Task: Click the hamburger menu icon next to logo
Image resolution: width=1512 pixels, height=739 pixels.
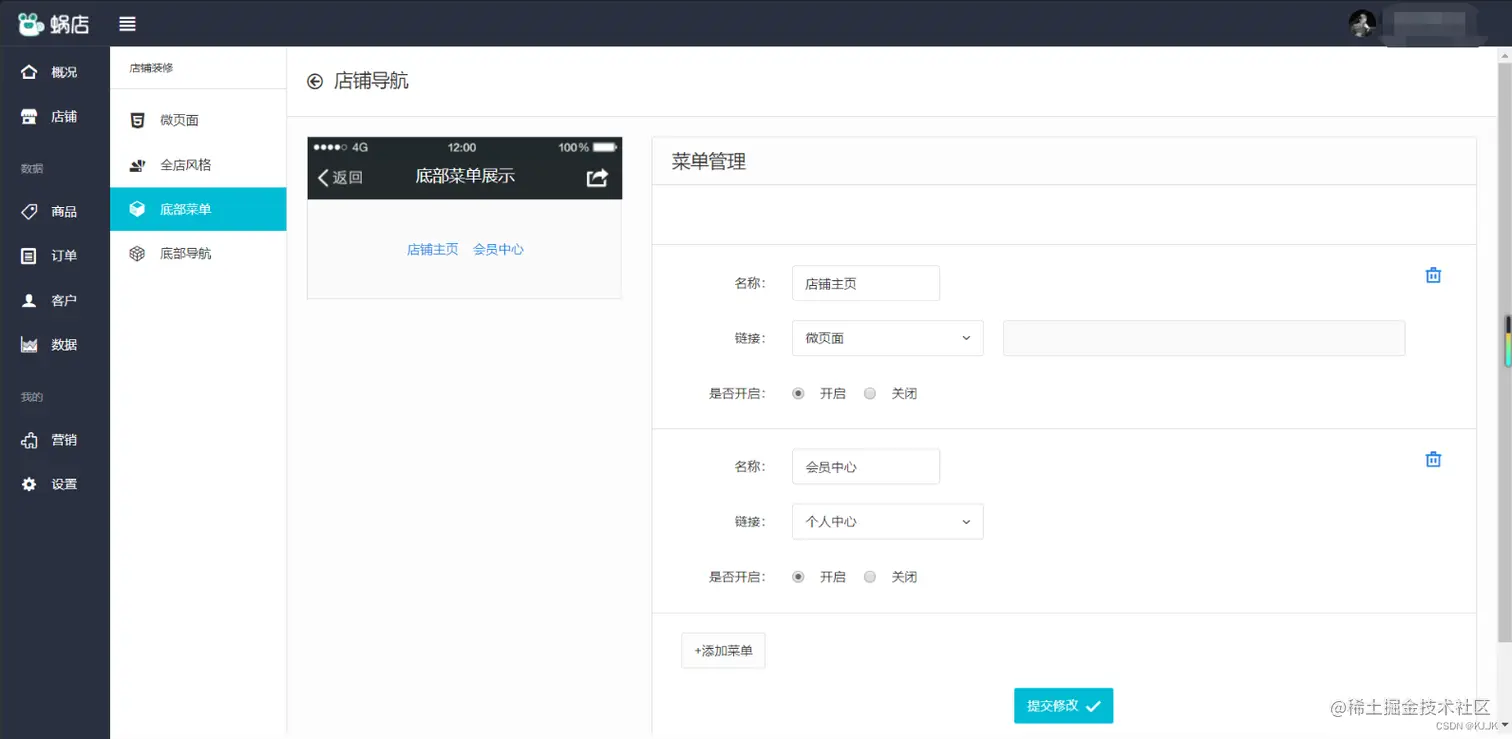Action: point(127,23)
